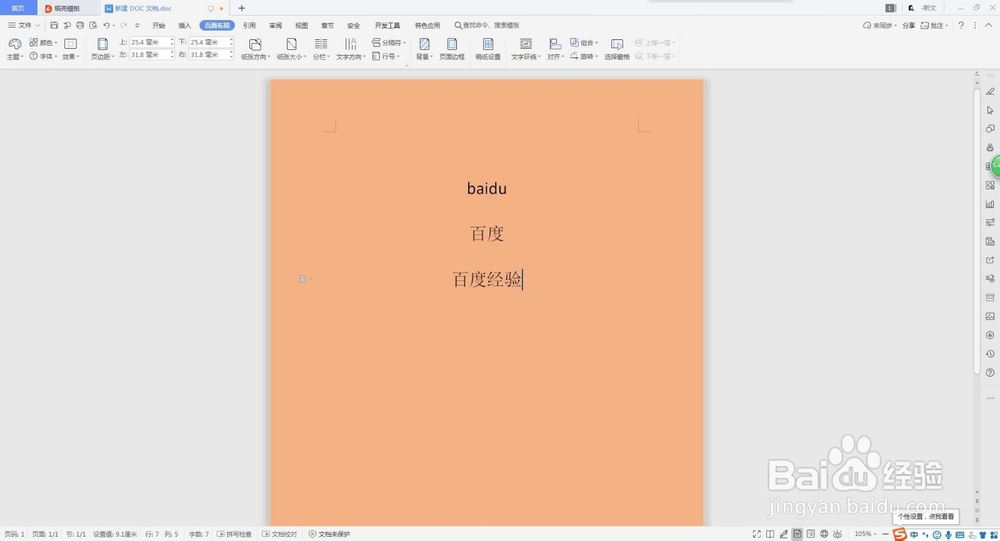
Task: Click the 页面边框 (Page border) icon
Action: pos(452,44)
